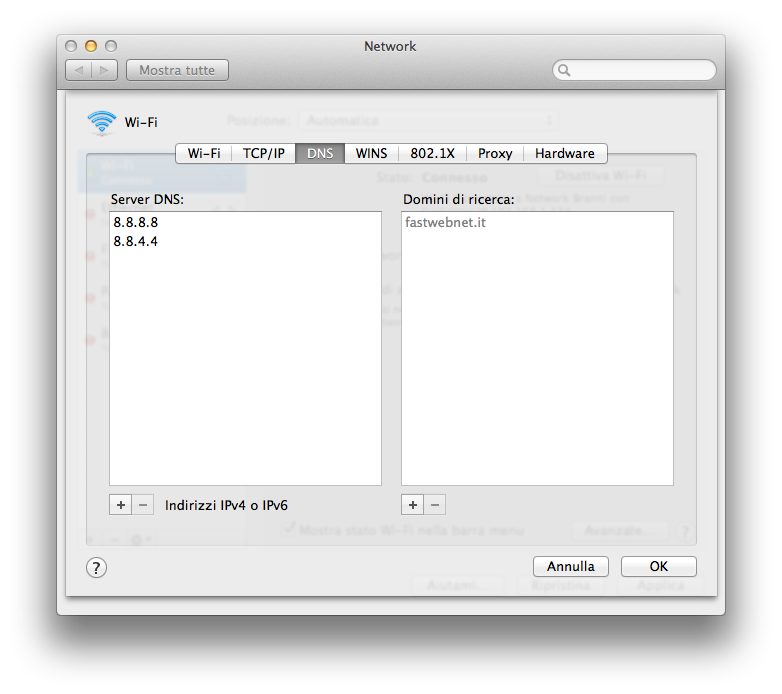This screenshot has height=694, width=782.
Task: Remove search domain with minus button
Action: pyautogui.click(x=435, y=505)
